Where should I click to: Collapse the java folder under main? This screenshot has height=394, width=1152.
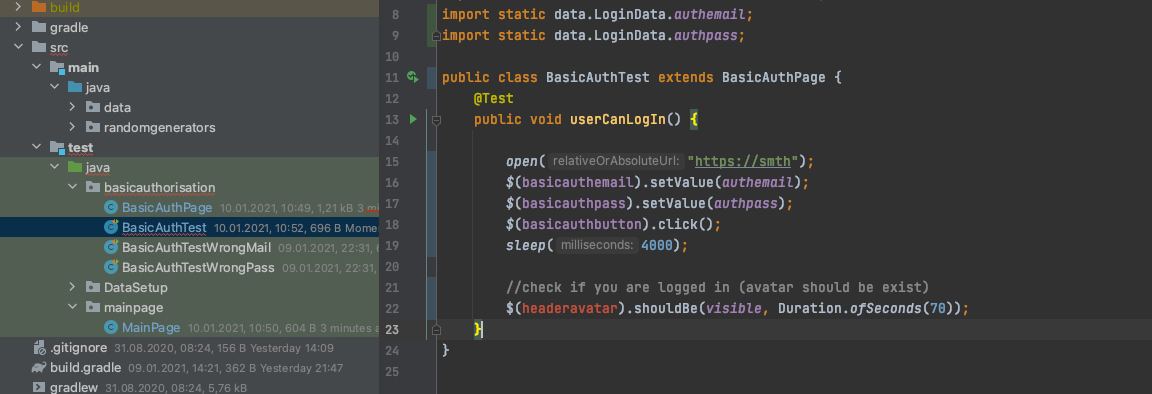pos(54,87)
